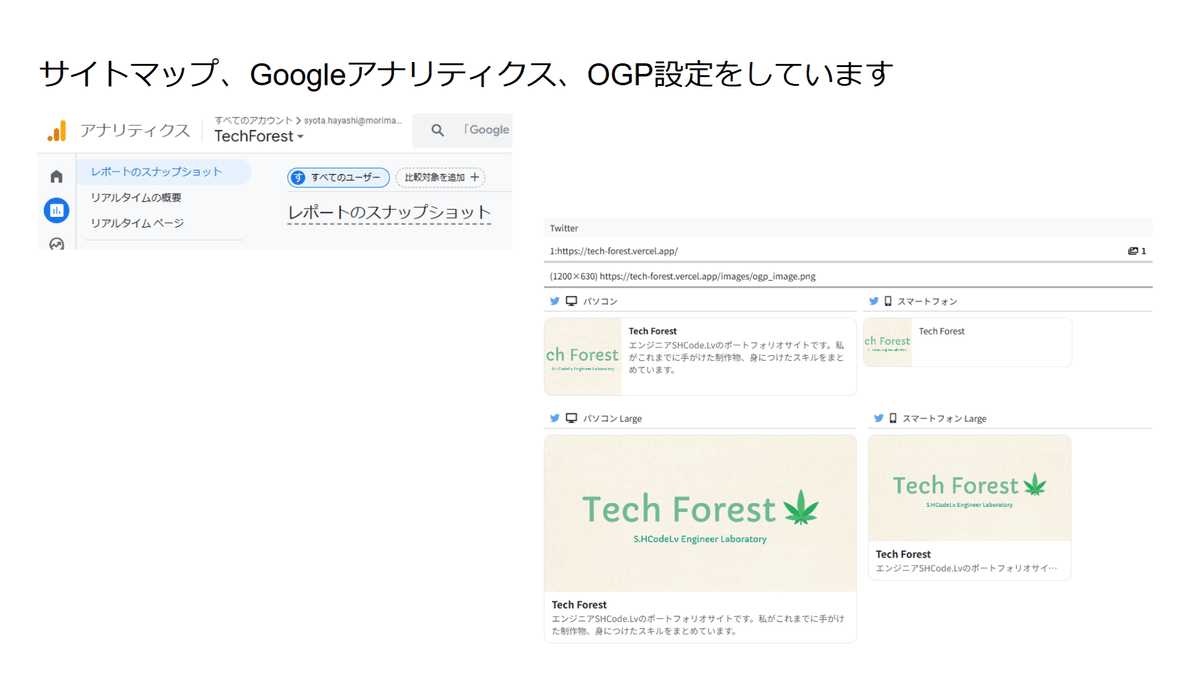Image resolution: width=1200 pixels, height=674 pixels.
Task: Select the blue Reports bar-chart icon
Action: pos(56,210)
